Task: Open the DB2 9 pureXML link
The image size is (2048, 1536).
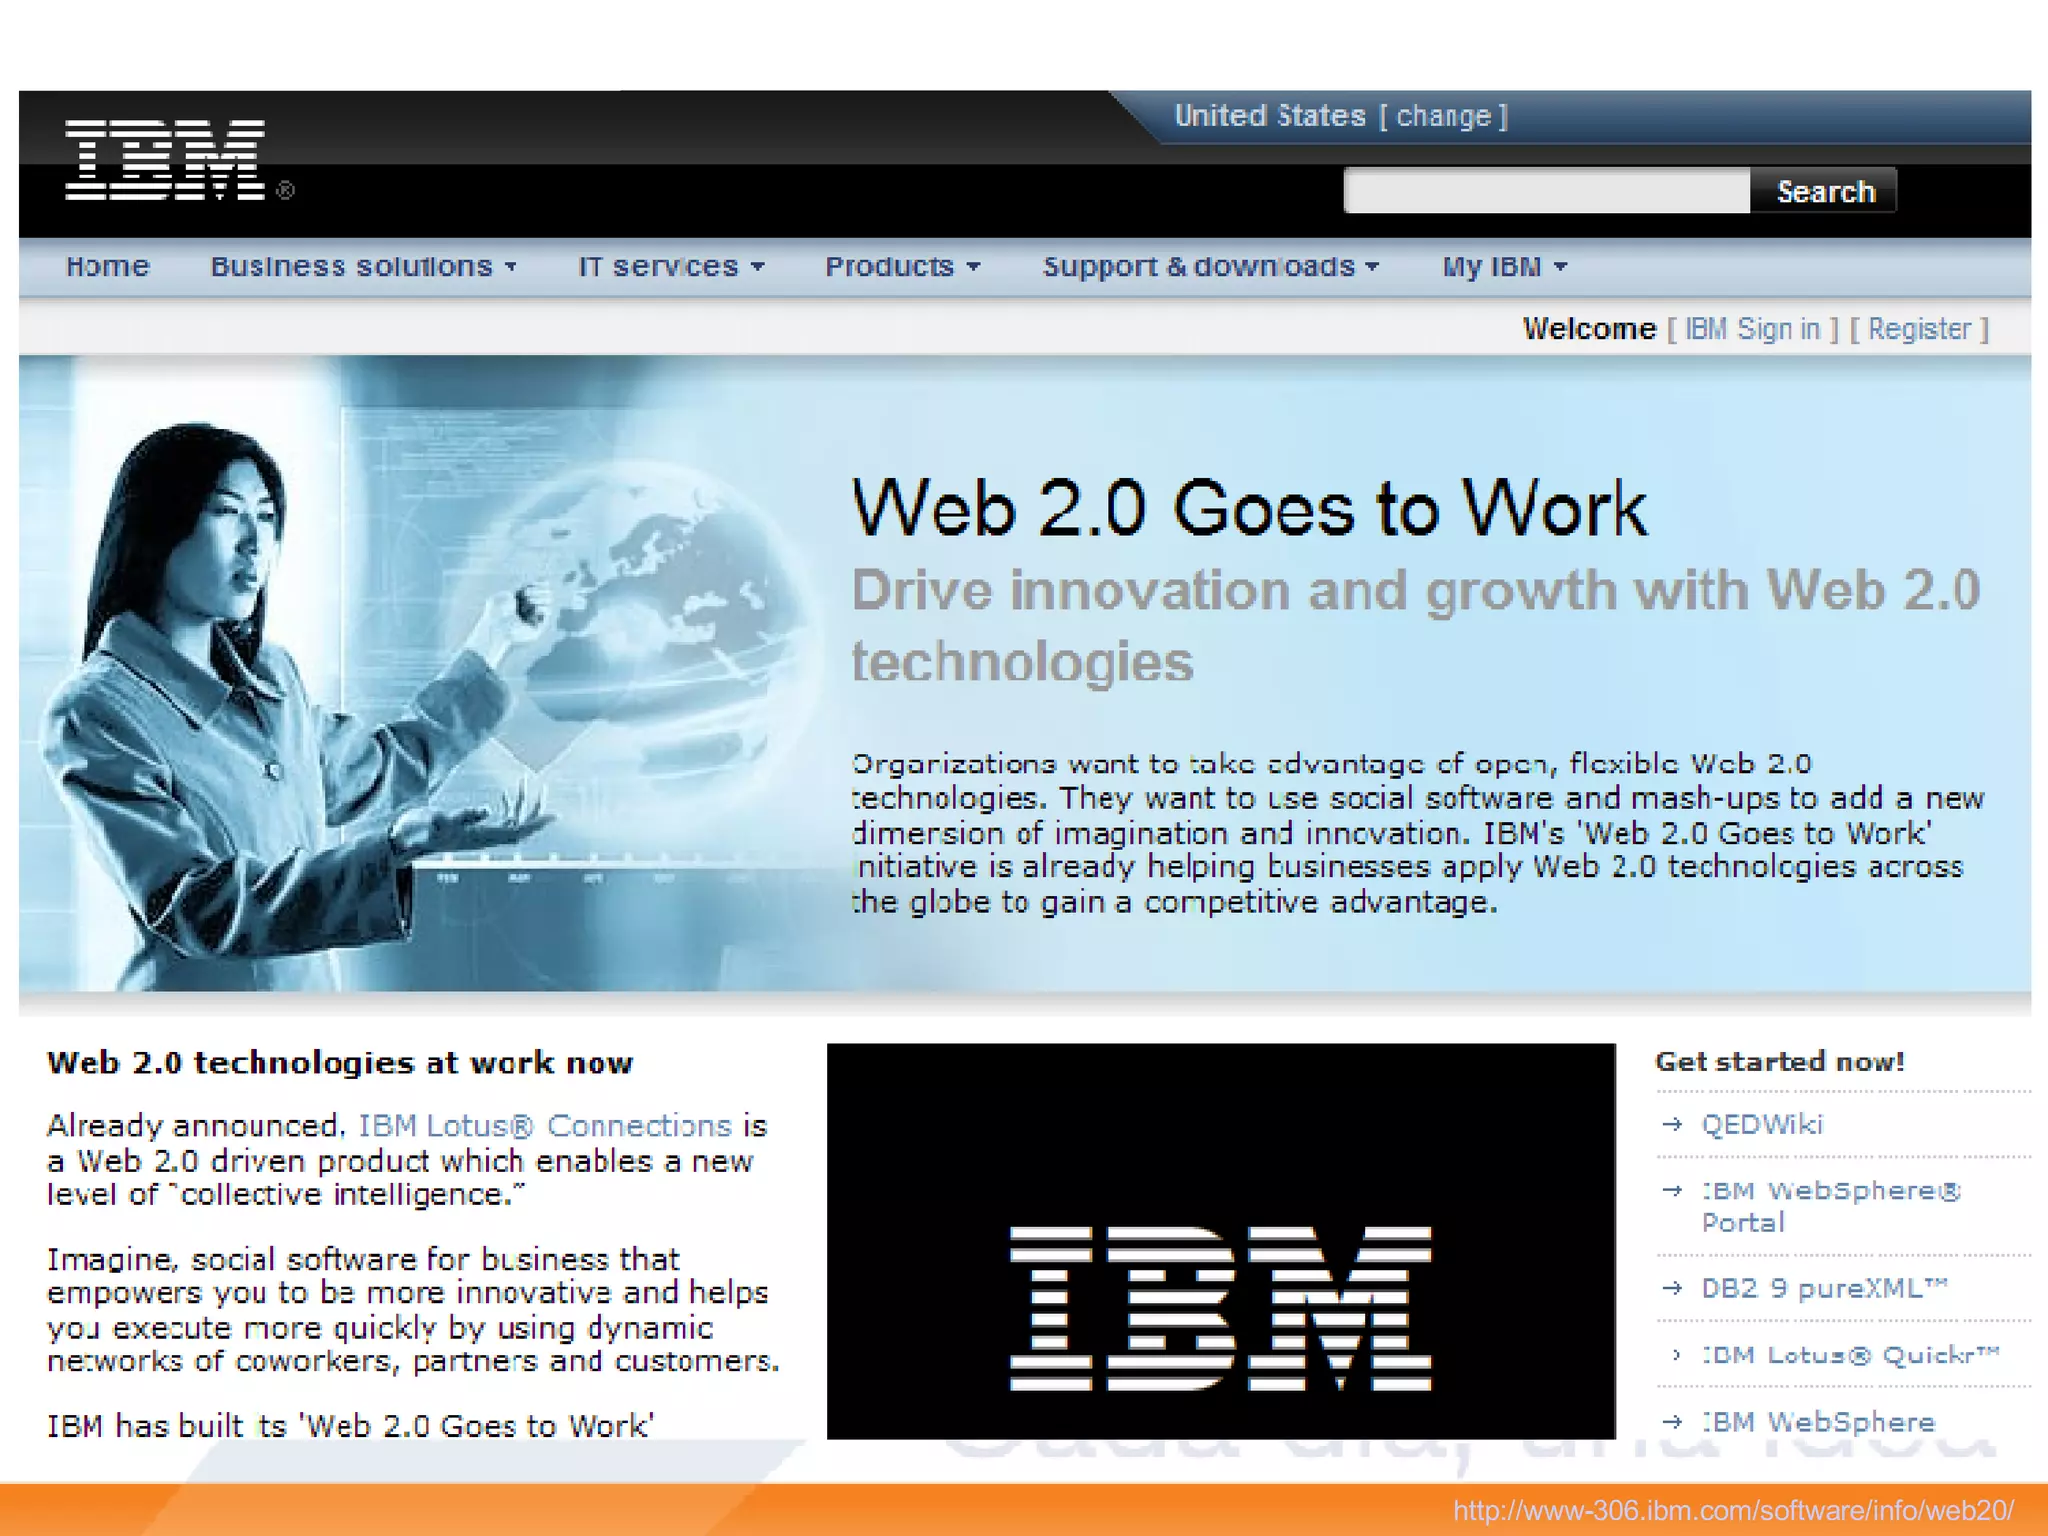Action: tap(1825, 1288)
